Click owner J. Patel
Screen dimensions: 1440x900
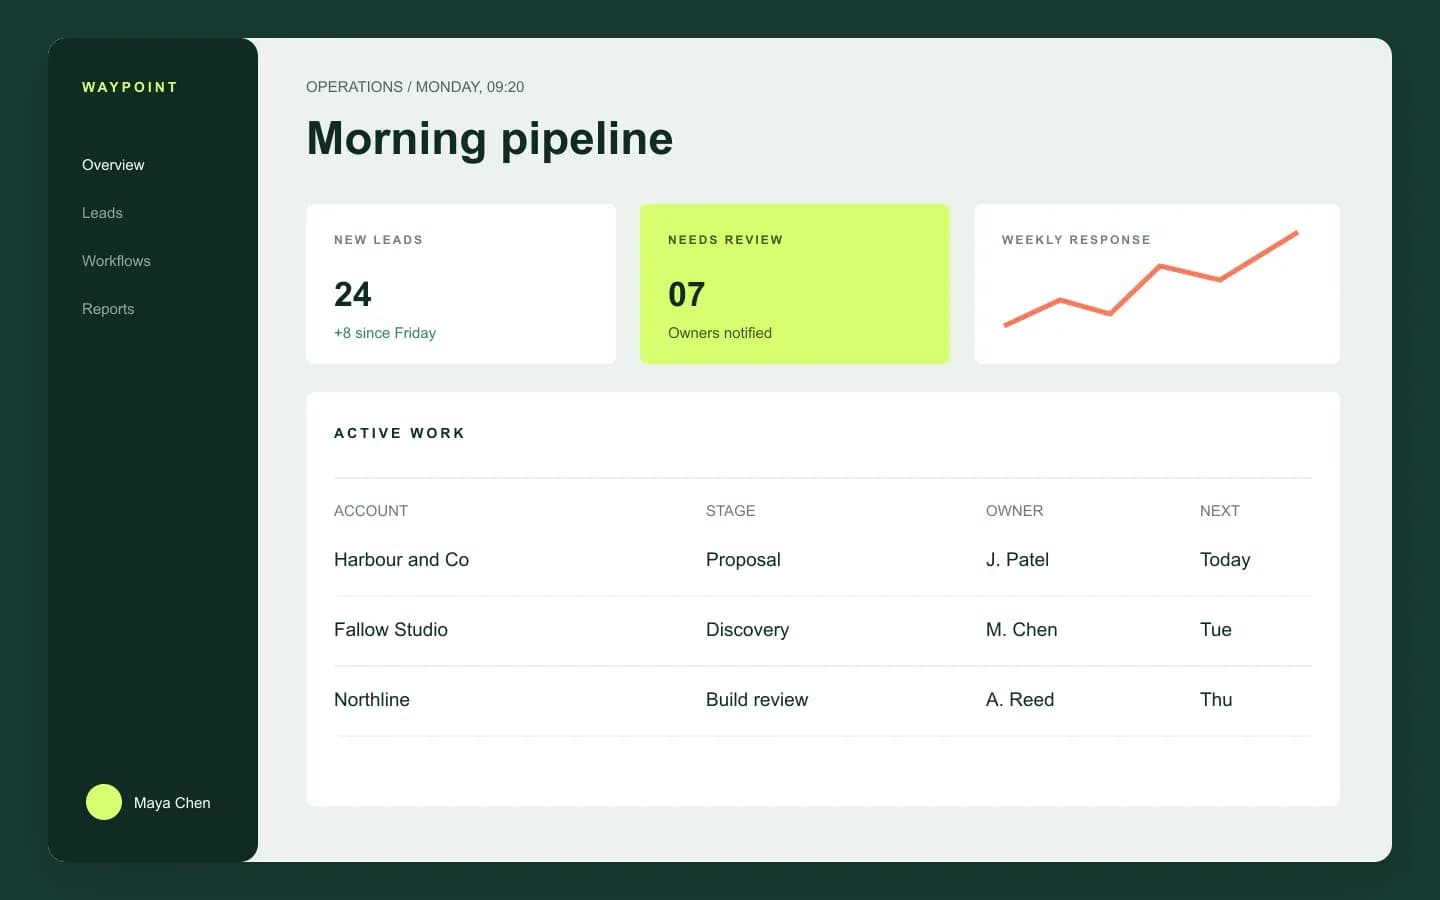[1018, 560]
